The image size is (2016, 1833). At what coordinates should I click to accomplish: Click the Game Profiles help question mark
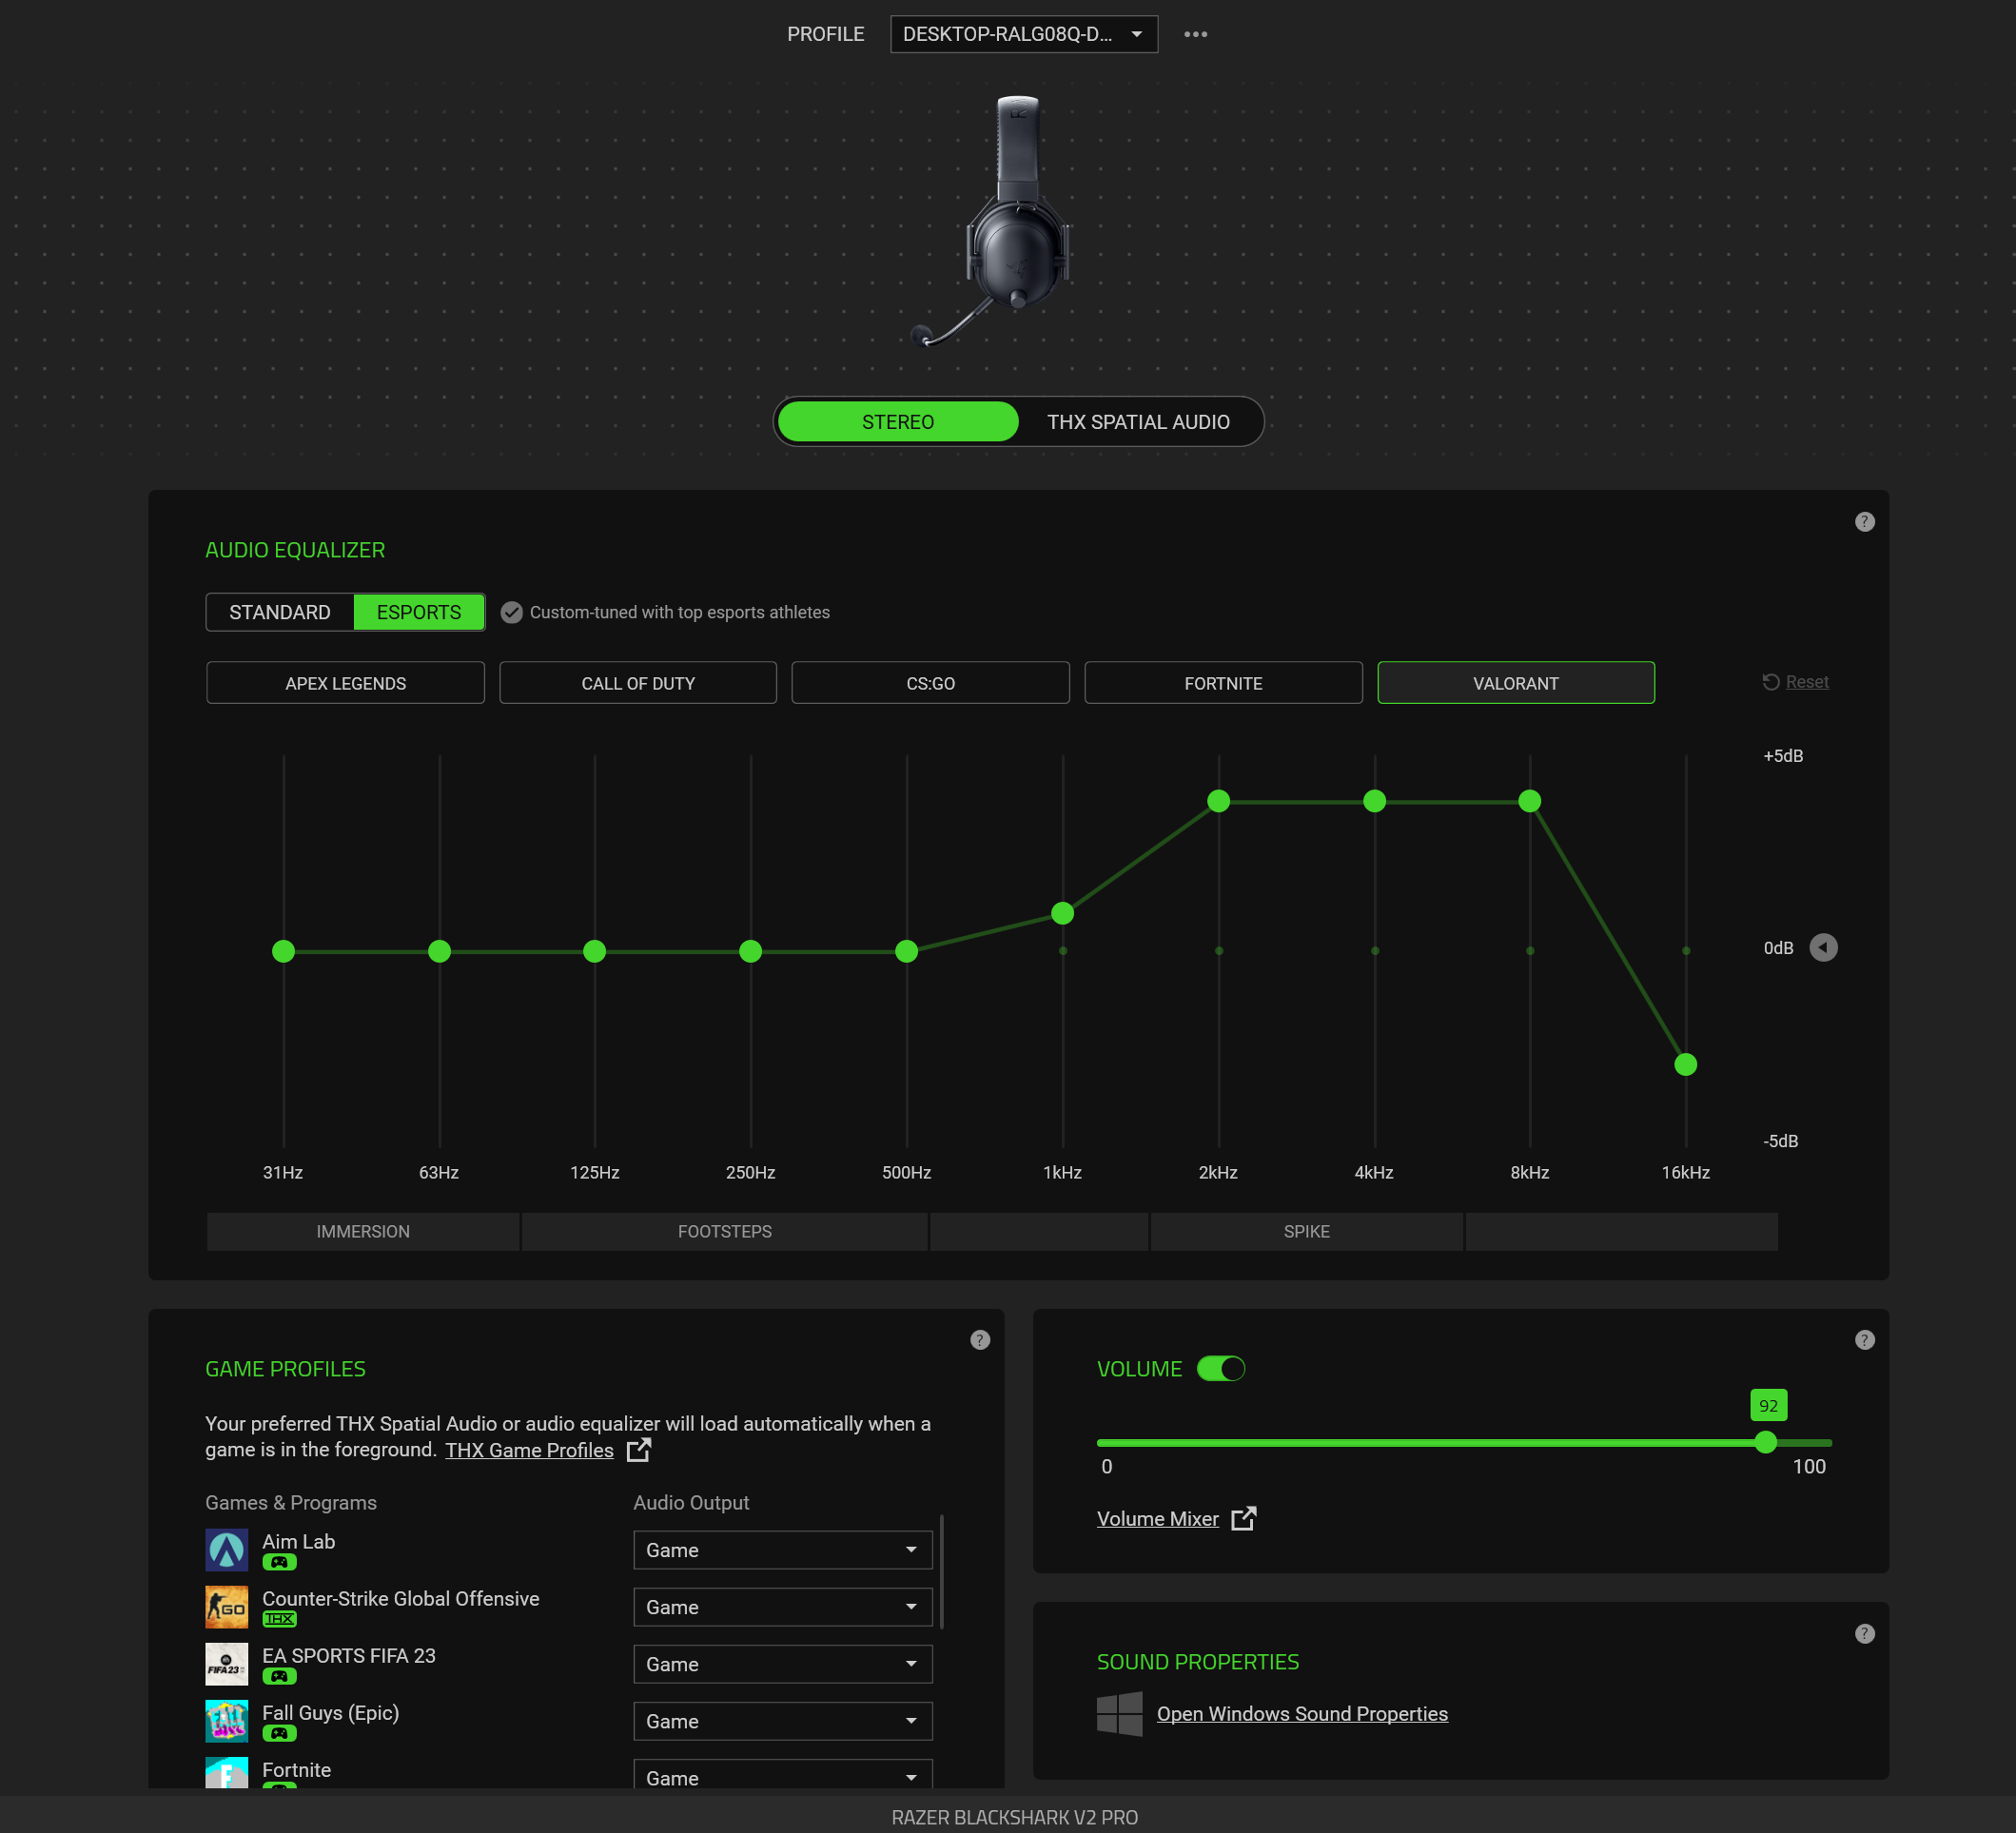pyautogui.click(x=979, y=1340)
